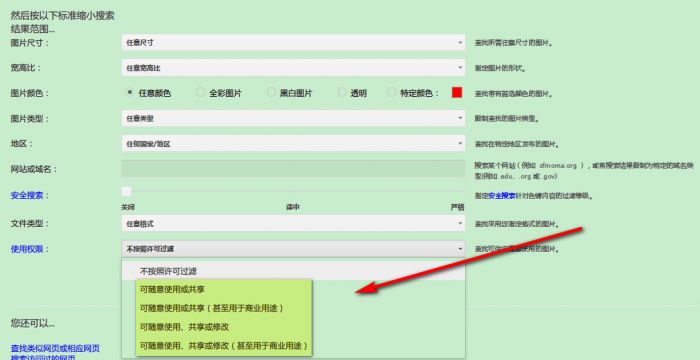Open the 宽高比 dropdown list
The height and width of the screenshot is (360, 700).
pos(293,68)
